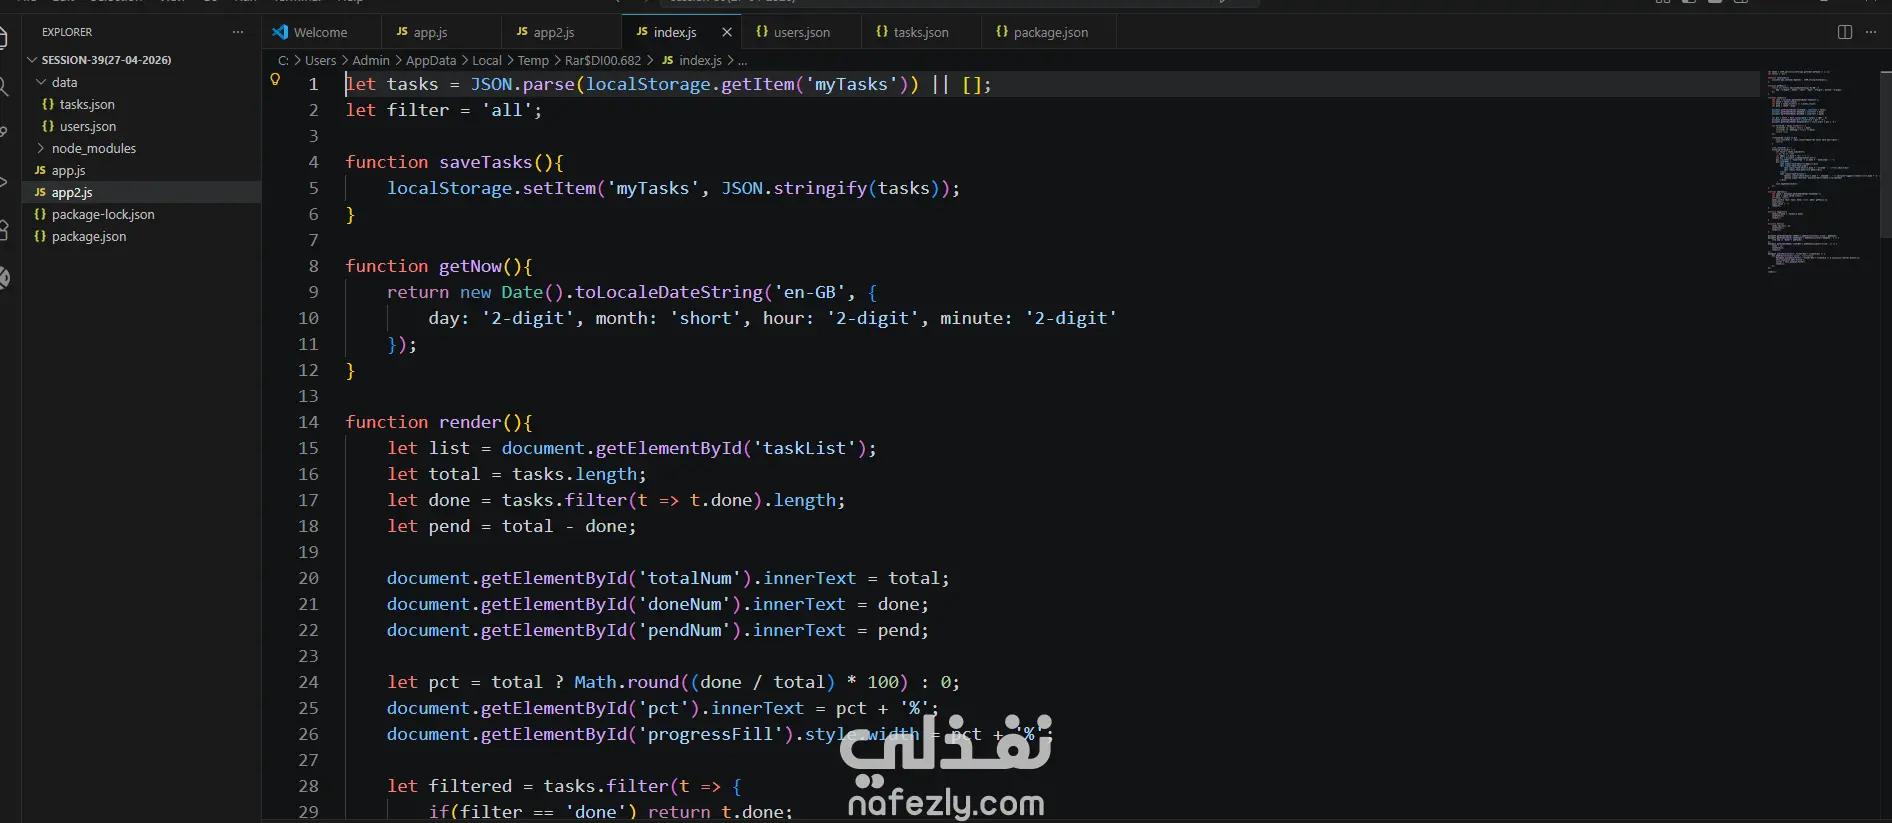
Task: Click the "let pct = total ?" line
Action: pyautogui.click(x=673, y=682)
